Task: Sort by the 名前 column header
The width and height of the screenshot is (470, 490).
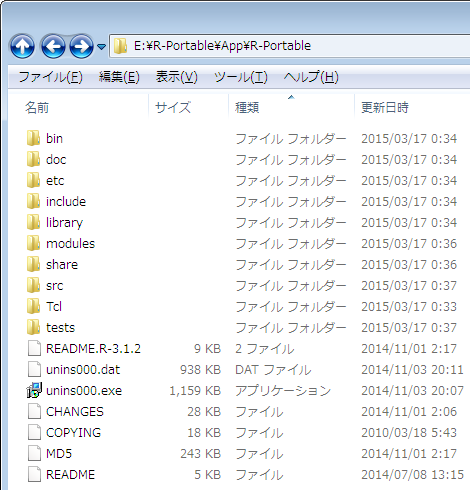Action: pyautogui.click(x=78, y=107)
